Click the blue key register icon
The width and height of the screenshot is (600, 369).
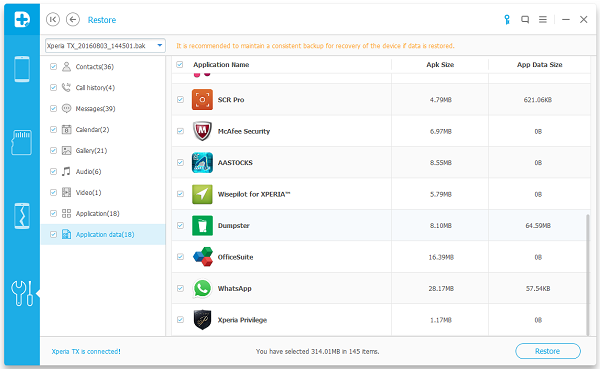click(507, 20)
